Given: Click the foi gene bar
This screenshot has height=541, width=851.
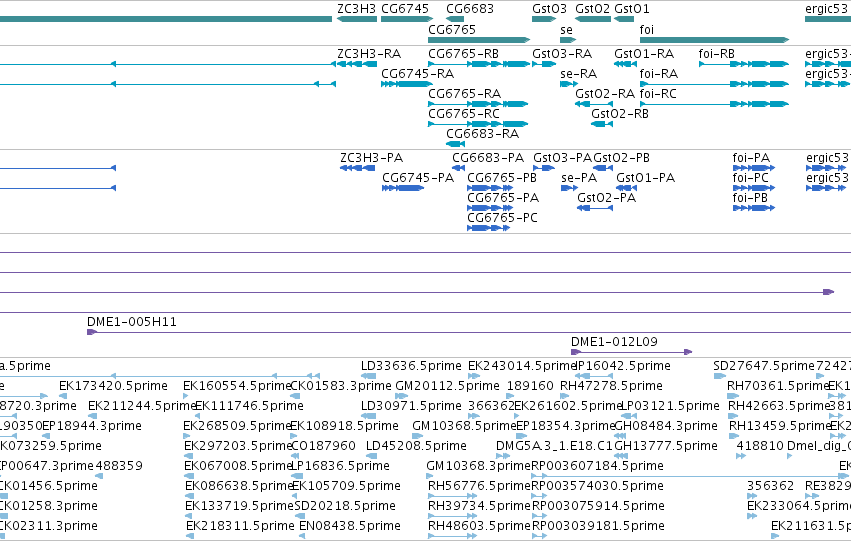Looking at the screenshot, I should pos(714,40).
